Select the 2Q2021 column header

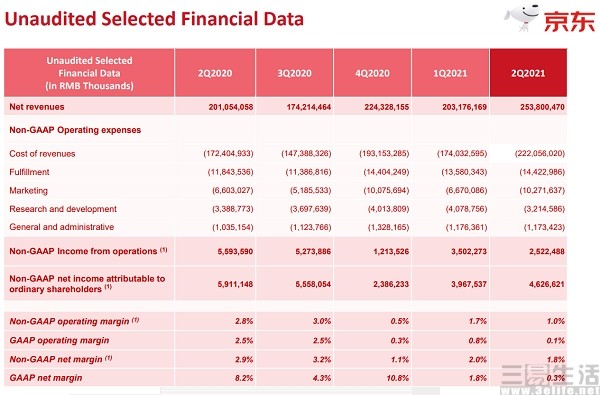[x=528, y=73]
